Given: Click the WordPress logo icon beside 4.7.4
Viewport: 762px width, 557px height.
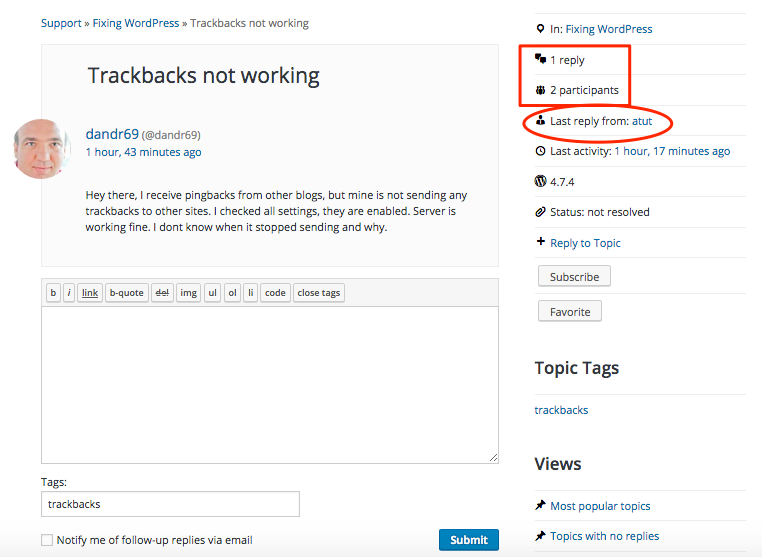Looking at the screenshot, I should (x=540, y=181).
